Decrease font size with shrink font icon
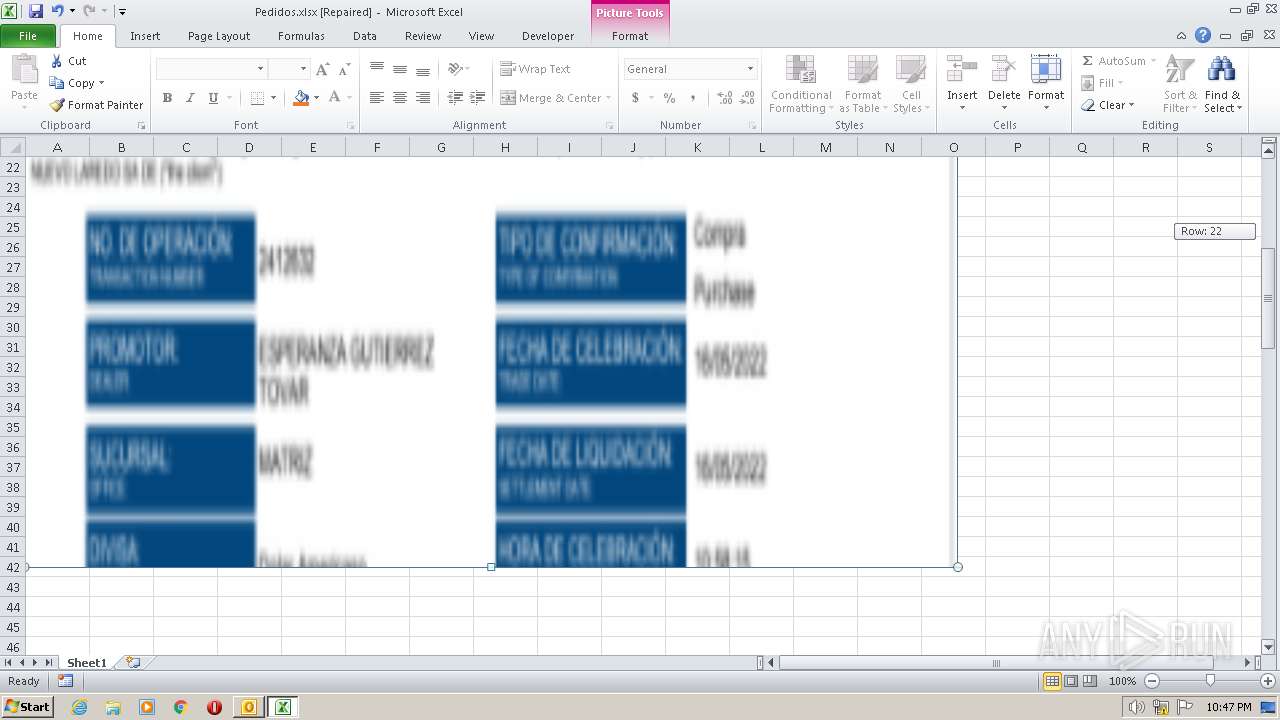Image resolution: width=1280 pixels, height=720 pixels. tap(344, 69)
